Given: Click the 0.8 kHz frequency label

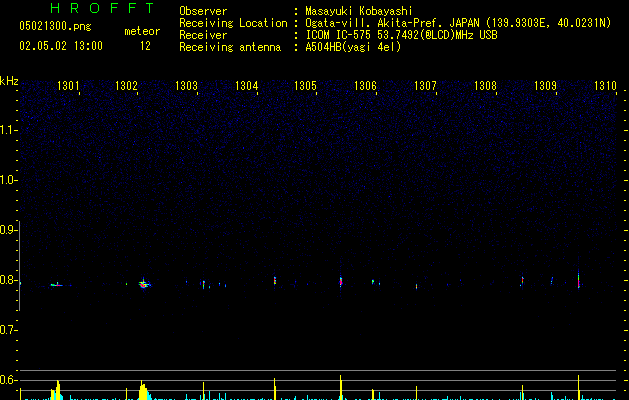Looking at the screenshot, I should pyautogui.click(x=8, y=280).
